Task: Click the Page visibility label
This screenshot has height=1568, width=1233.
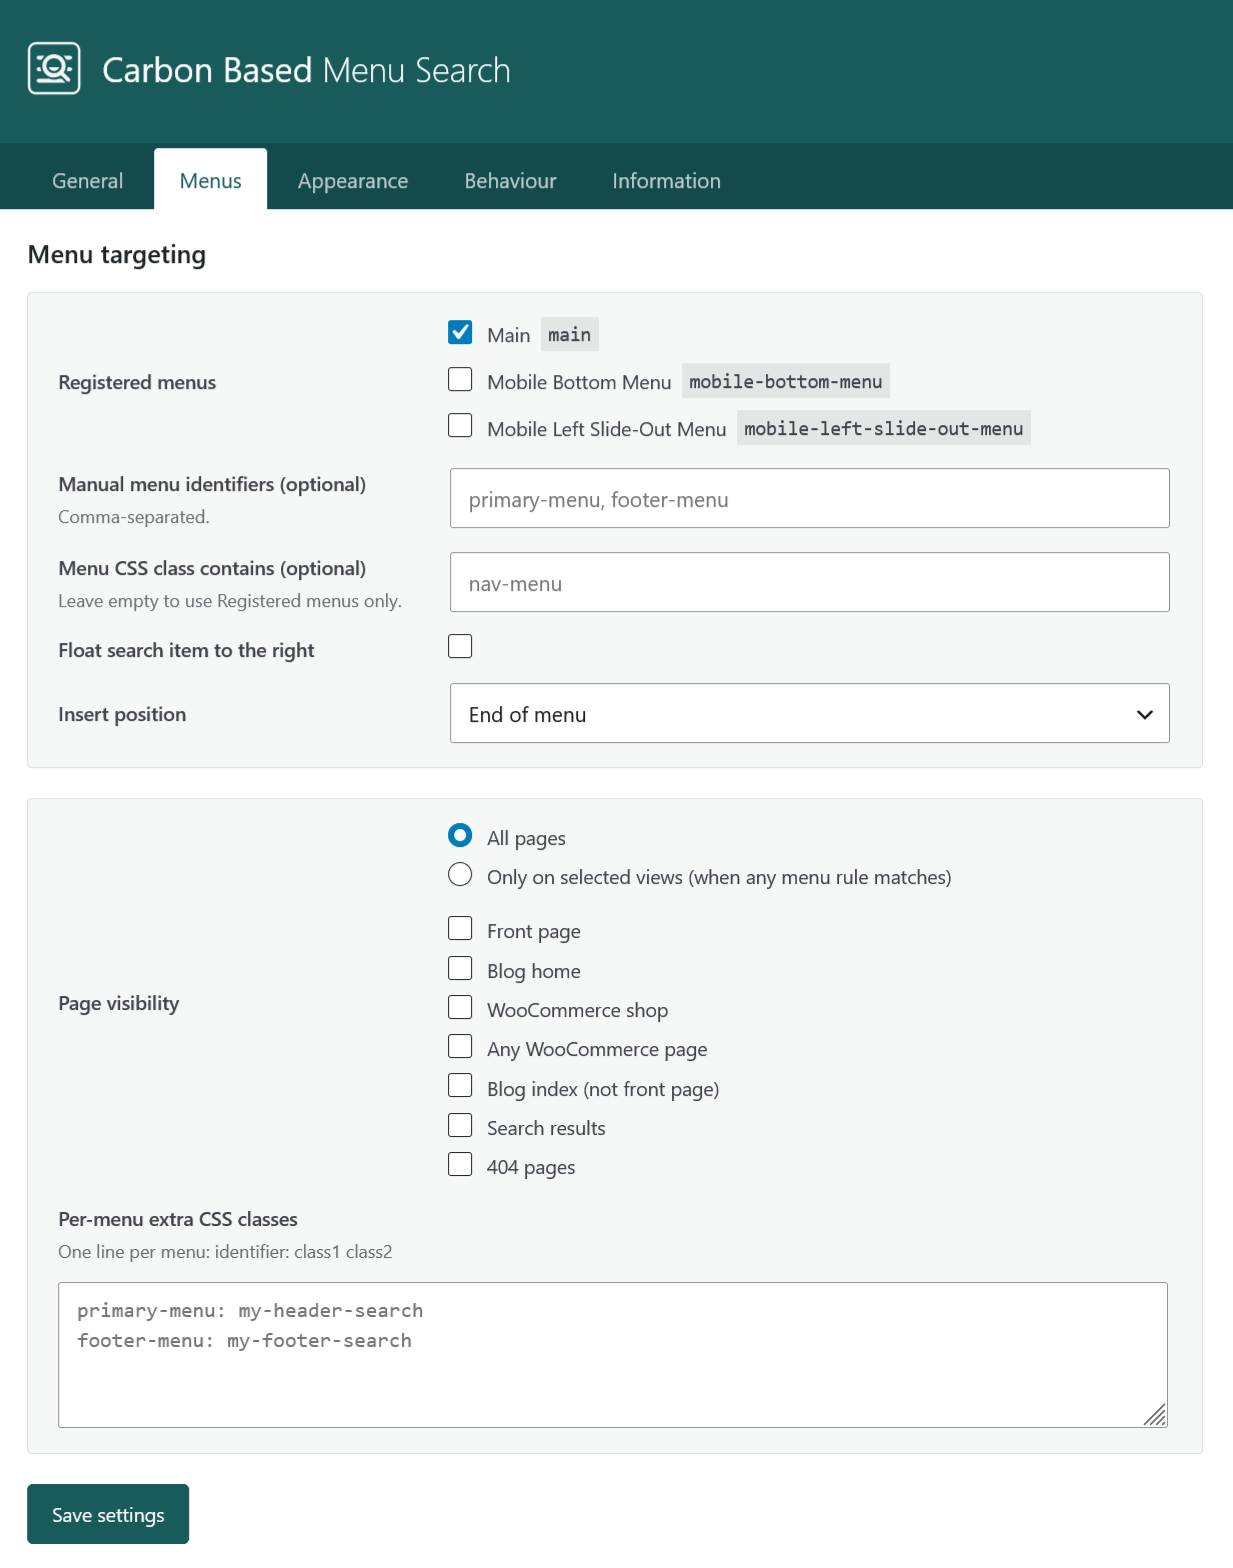Action: (x=119, y=1003)
